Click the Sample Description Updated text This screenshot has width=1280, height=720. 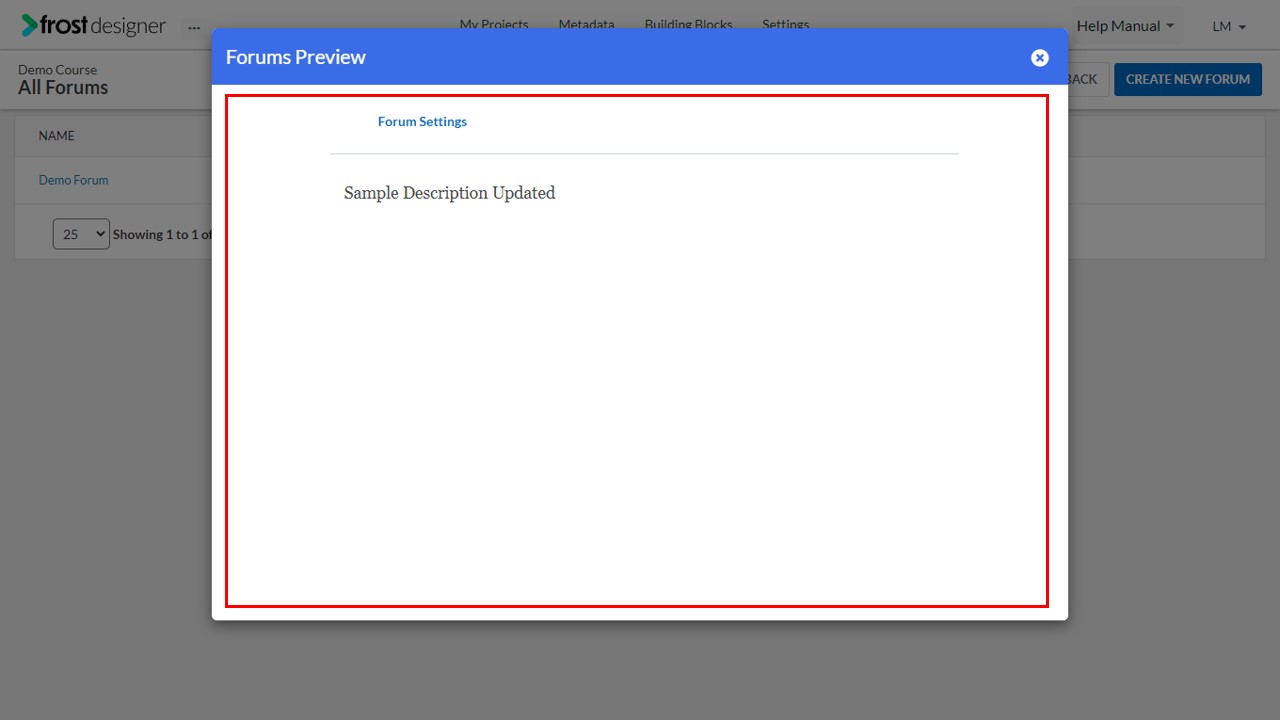(x=449, y=193)
